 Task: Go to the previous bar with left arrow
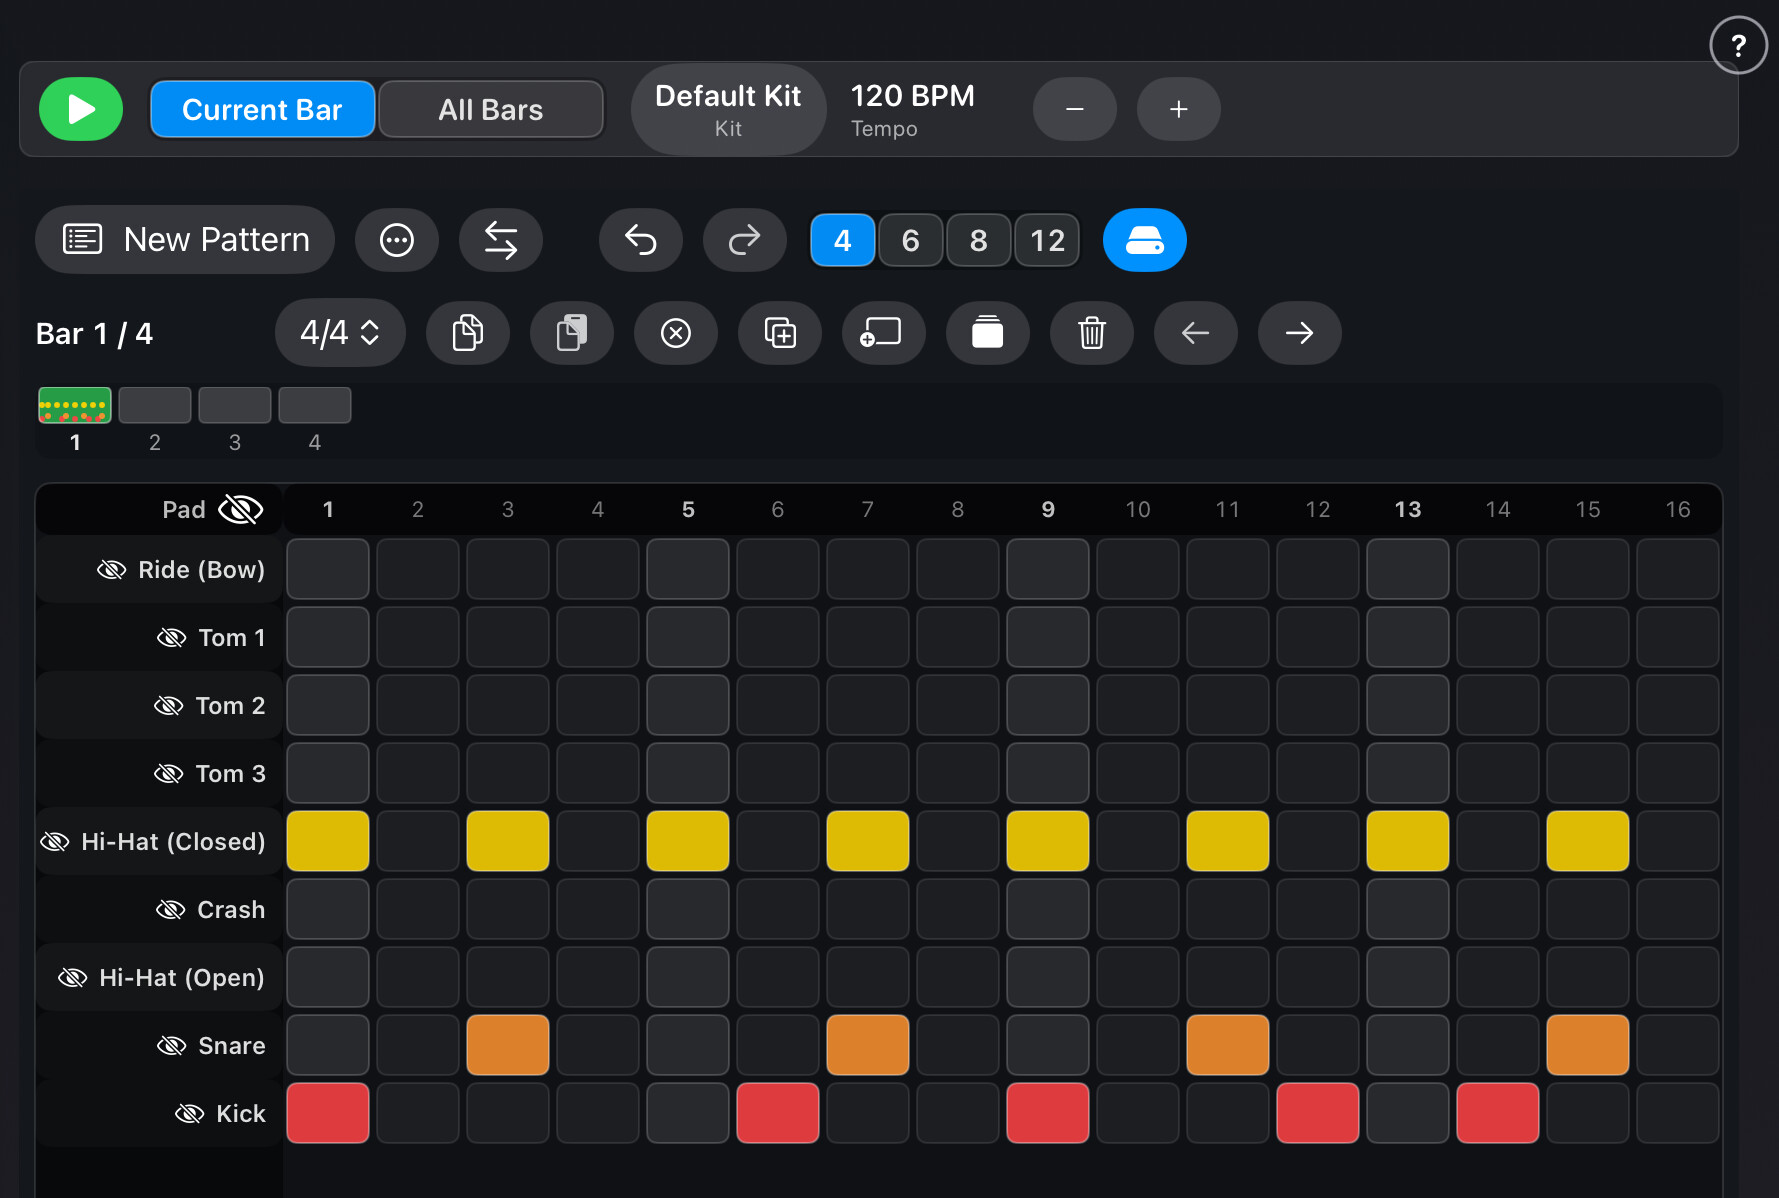[1196, 333]
